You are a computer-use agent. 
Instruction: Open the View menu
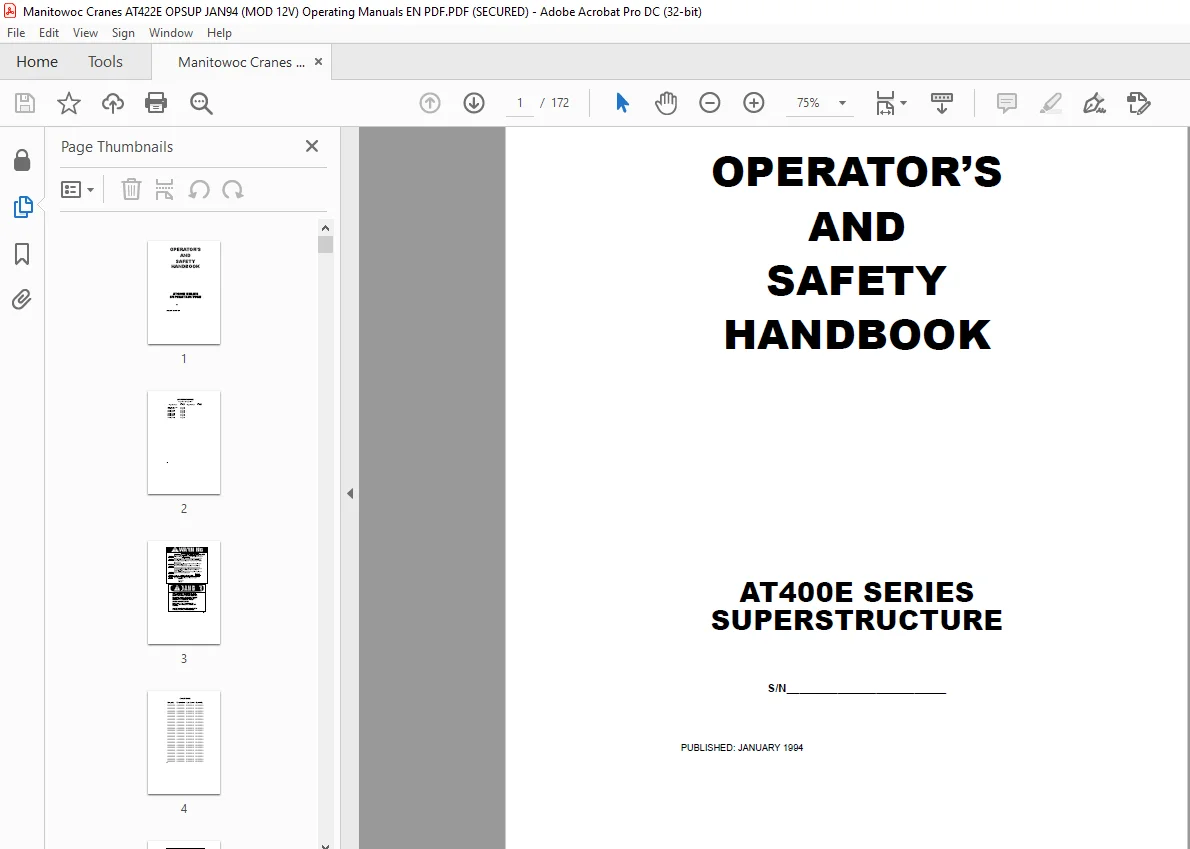[x=85, y=33]
